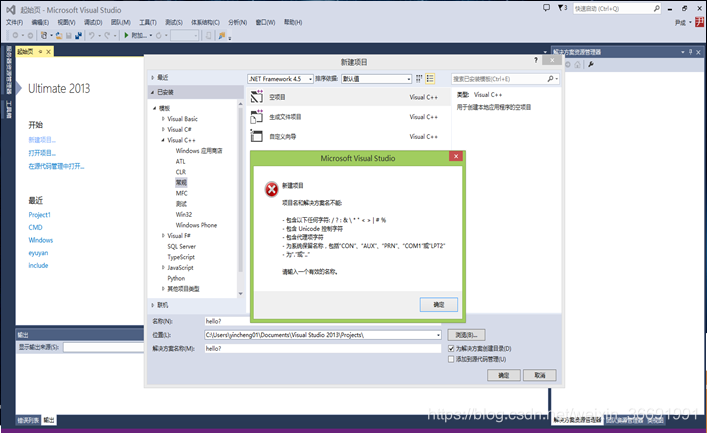Click 确定 in the New Project dialog
The width and height of the screenshot is (707, 433).
point(504,375)
